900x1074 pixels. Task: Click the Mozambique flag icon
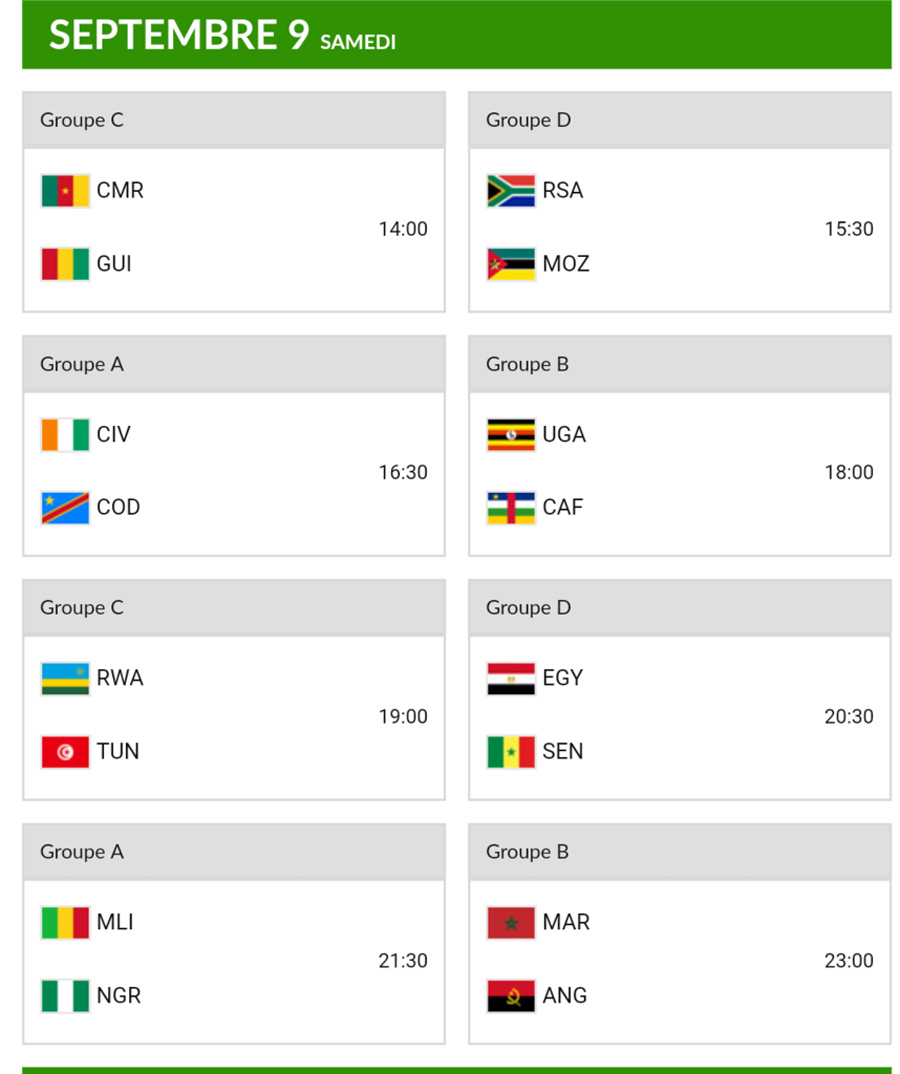click(x=511, y=264)
